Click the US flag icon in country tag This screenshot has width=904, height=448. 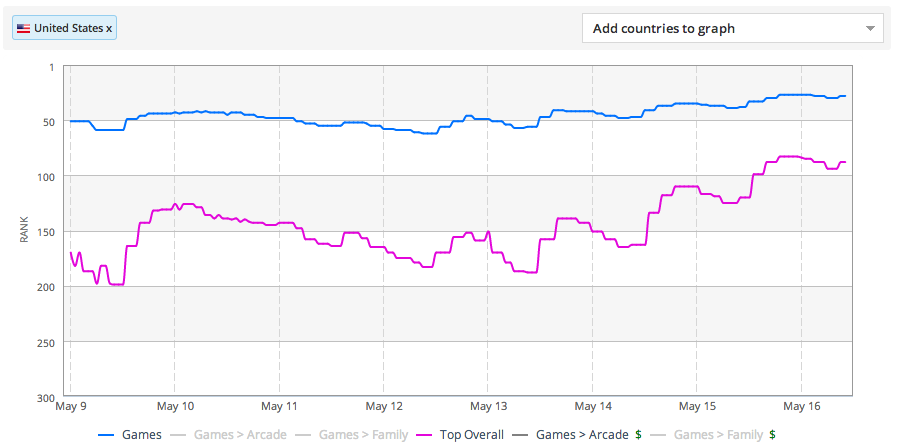pos(24,28)
